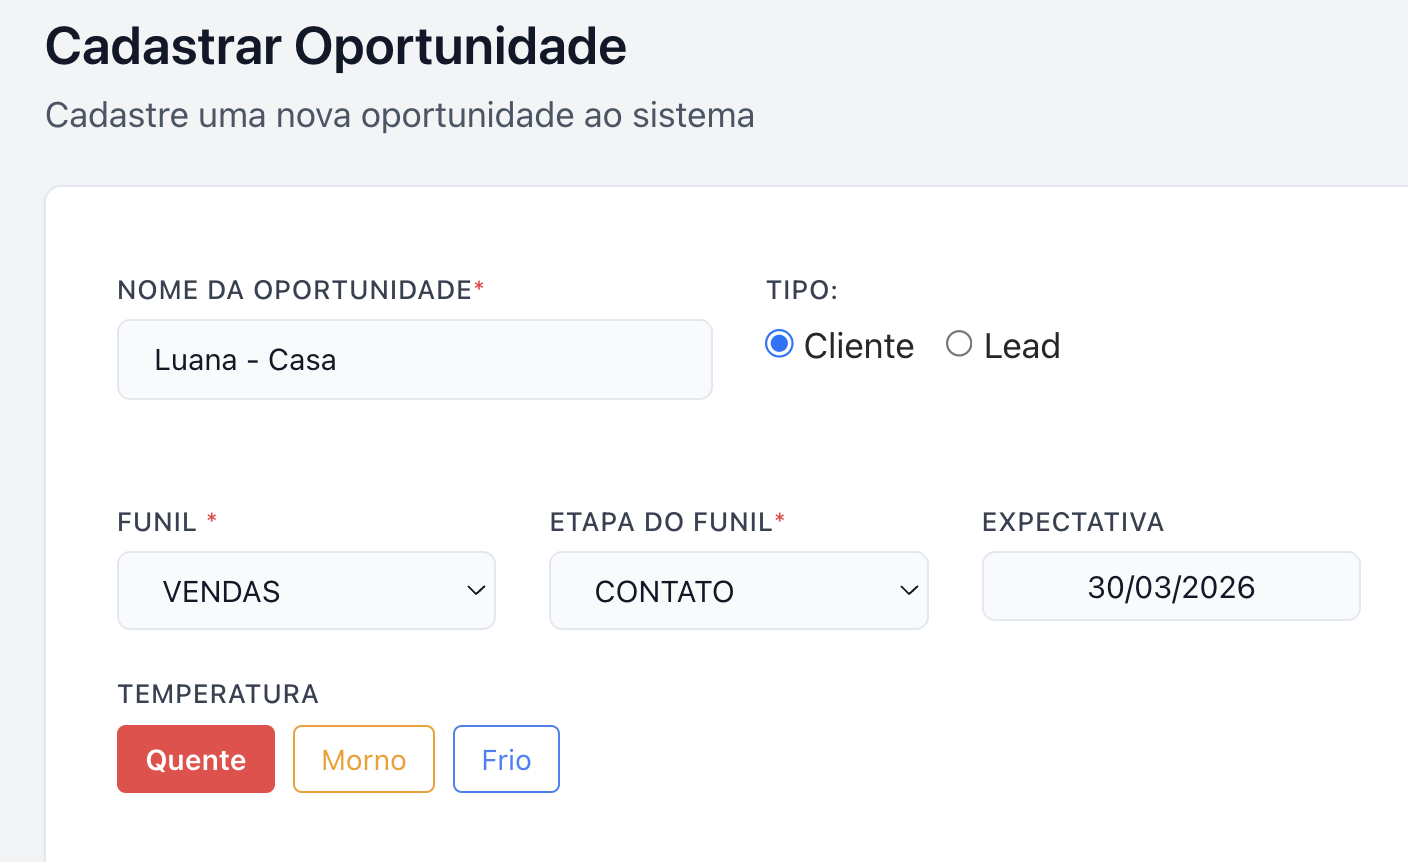Screen dimensions: 1408x862
Task: Click the "Funil" field label
Action: (158, 522)
